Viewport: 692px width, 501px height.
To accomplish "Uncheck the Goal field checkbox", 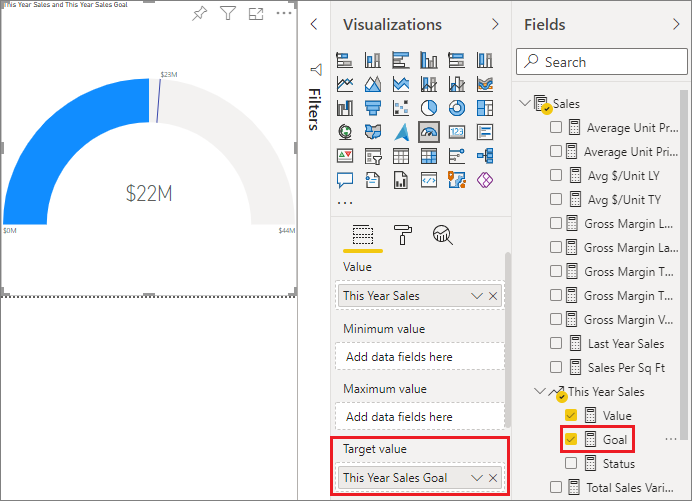I will pos(571,439).
